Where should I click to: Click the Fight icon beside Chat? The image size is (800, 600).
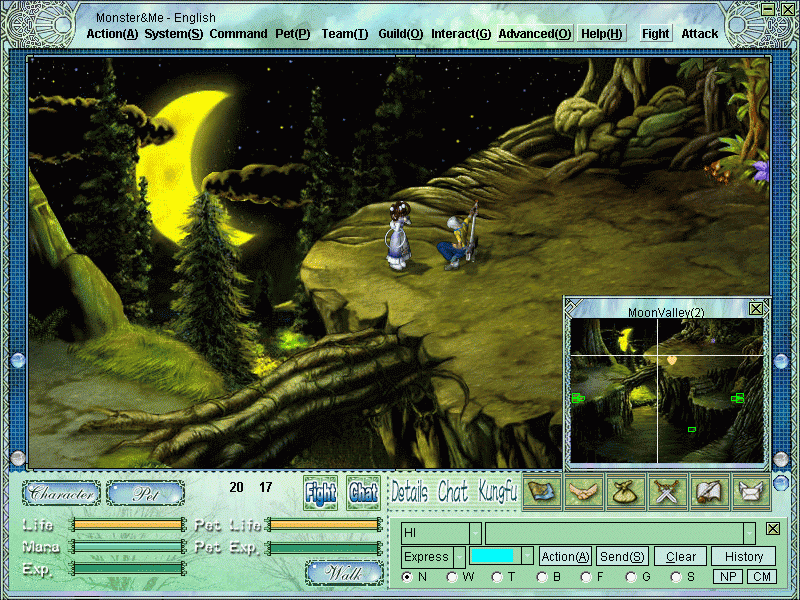pos(320,493)
